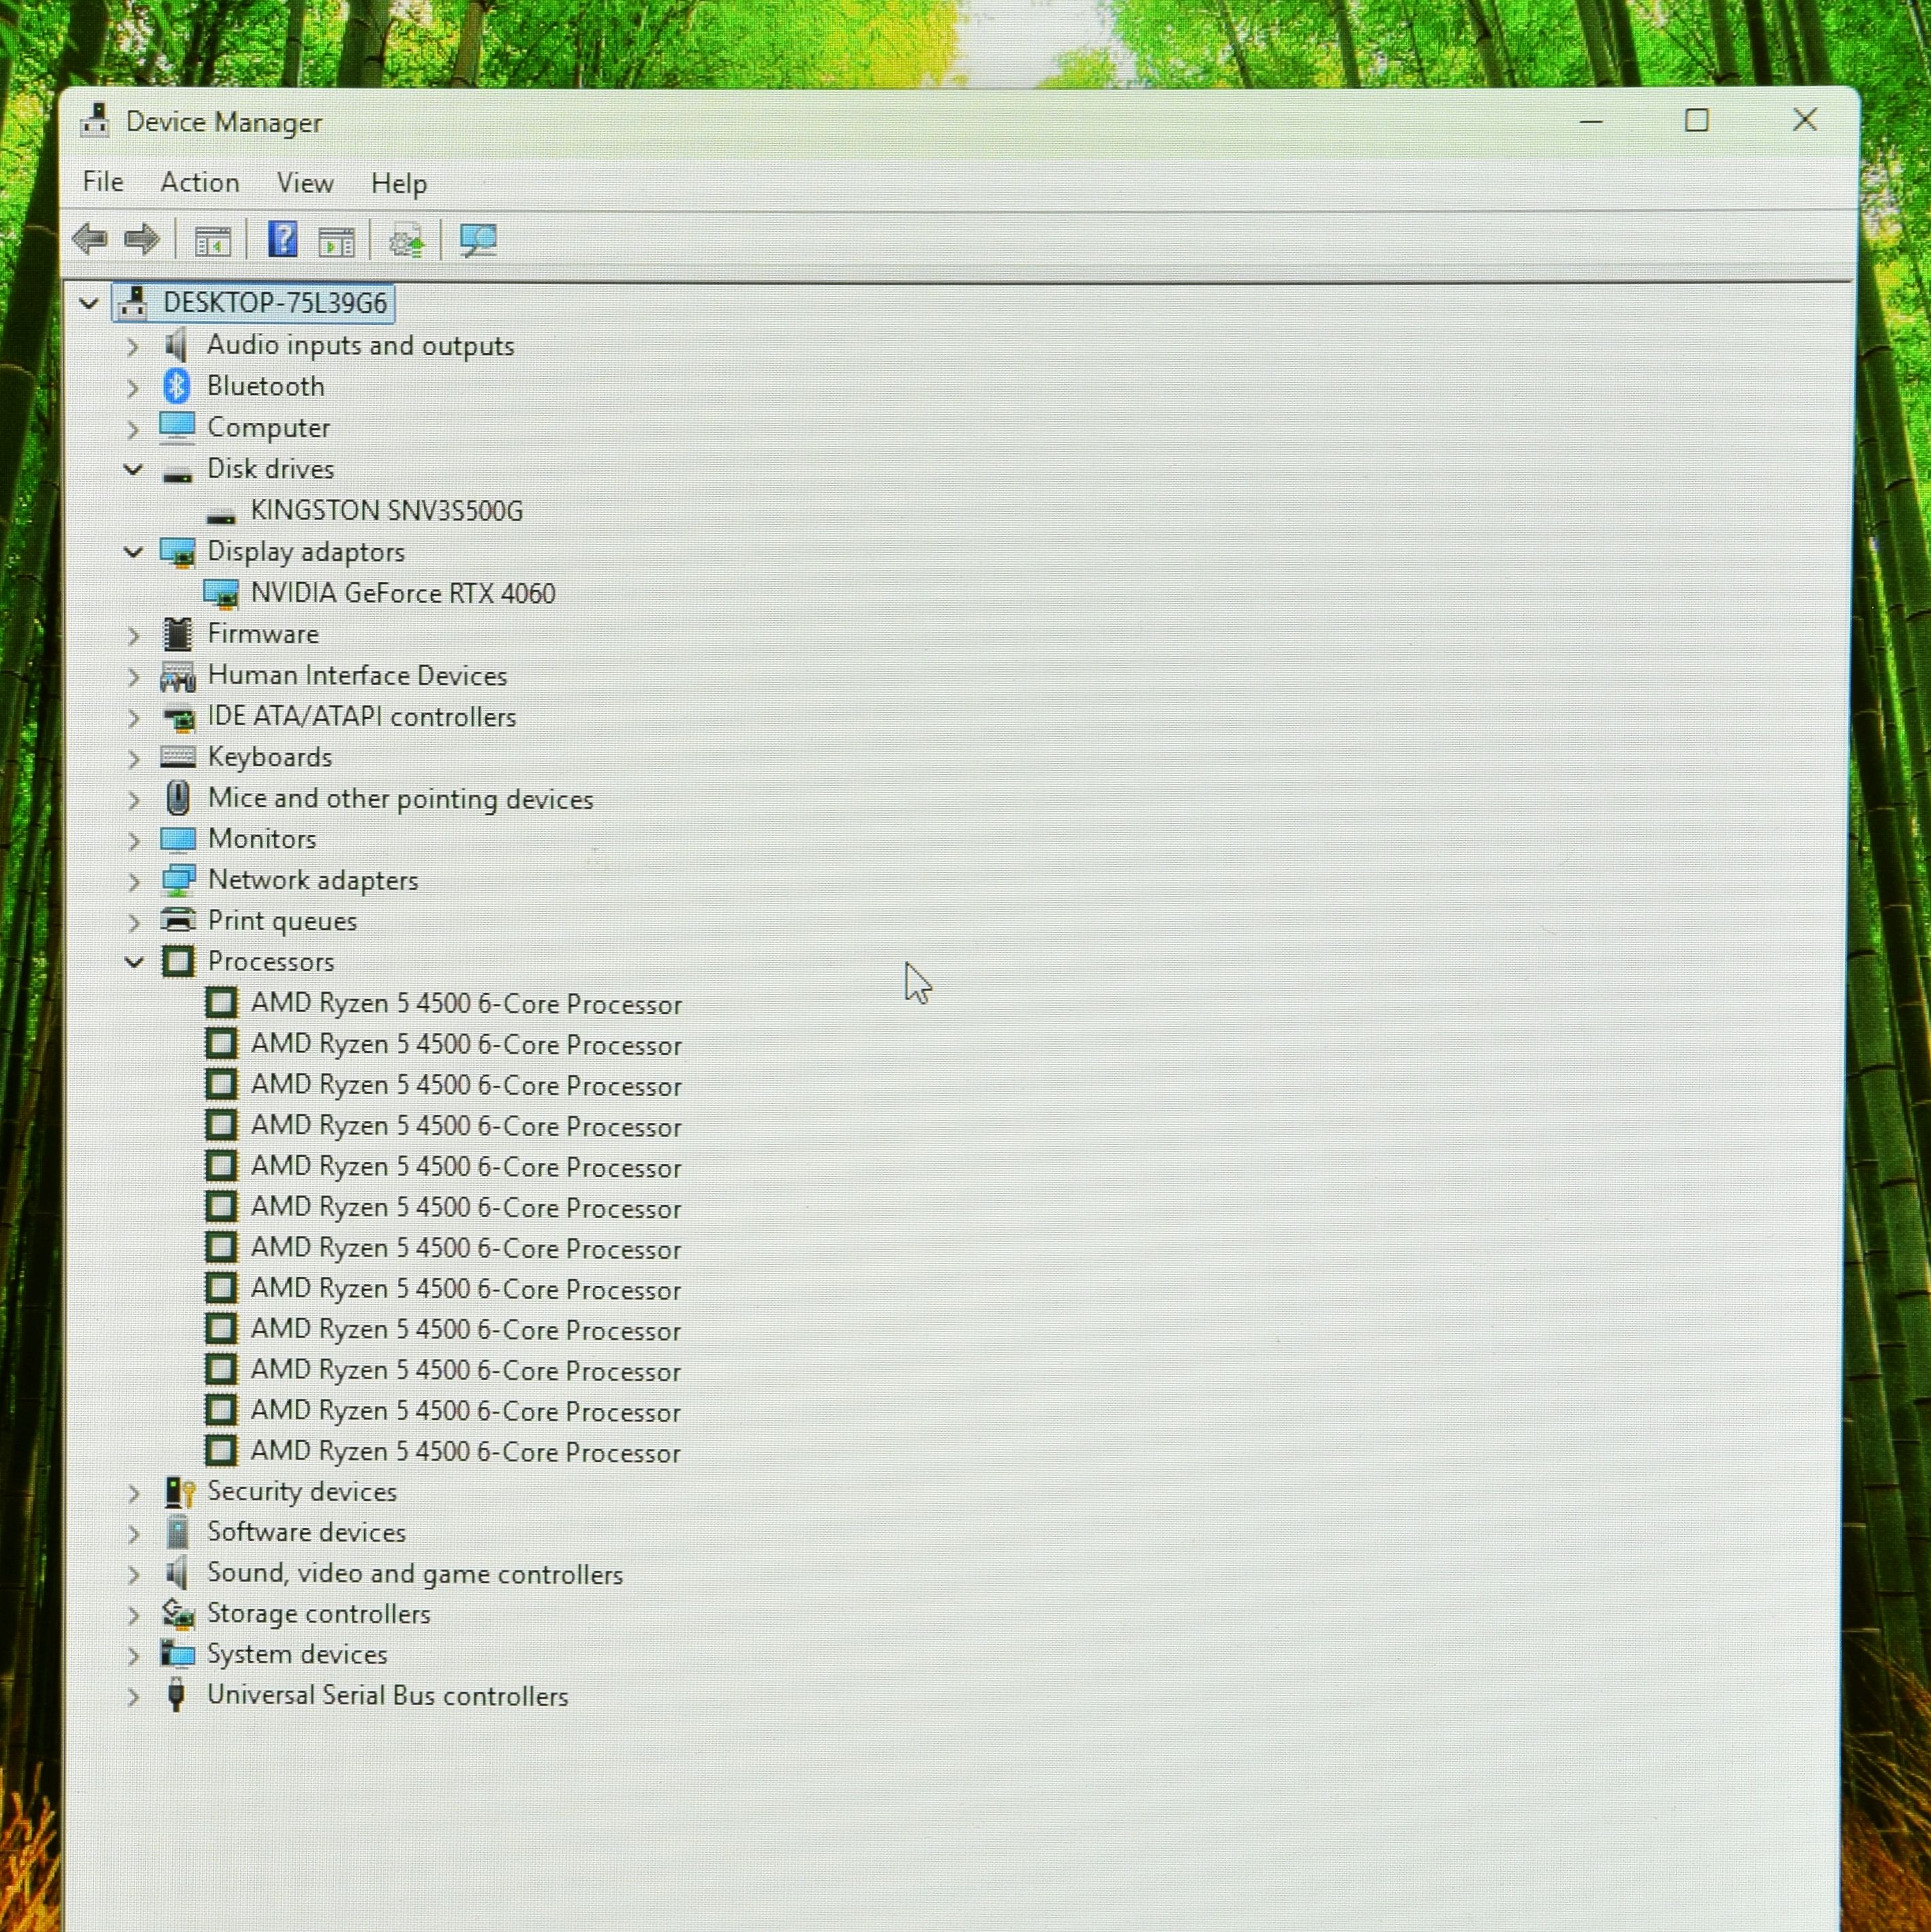Maximize the Device Manager window

click(1697, 121)
